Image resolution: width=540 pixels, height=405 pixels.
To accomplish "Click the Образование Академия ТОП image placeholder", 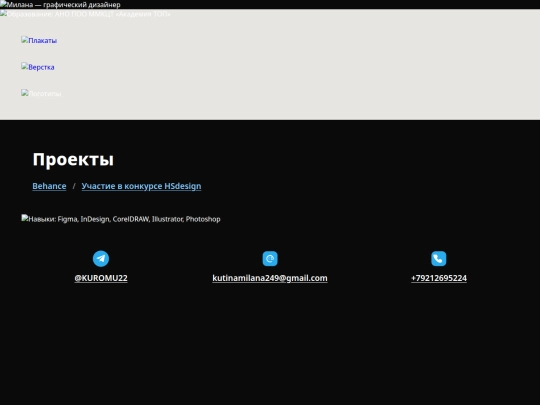I will [x=85, y=14].
